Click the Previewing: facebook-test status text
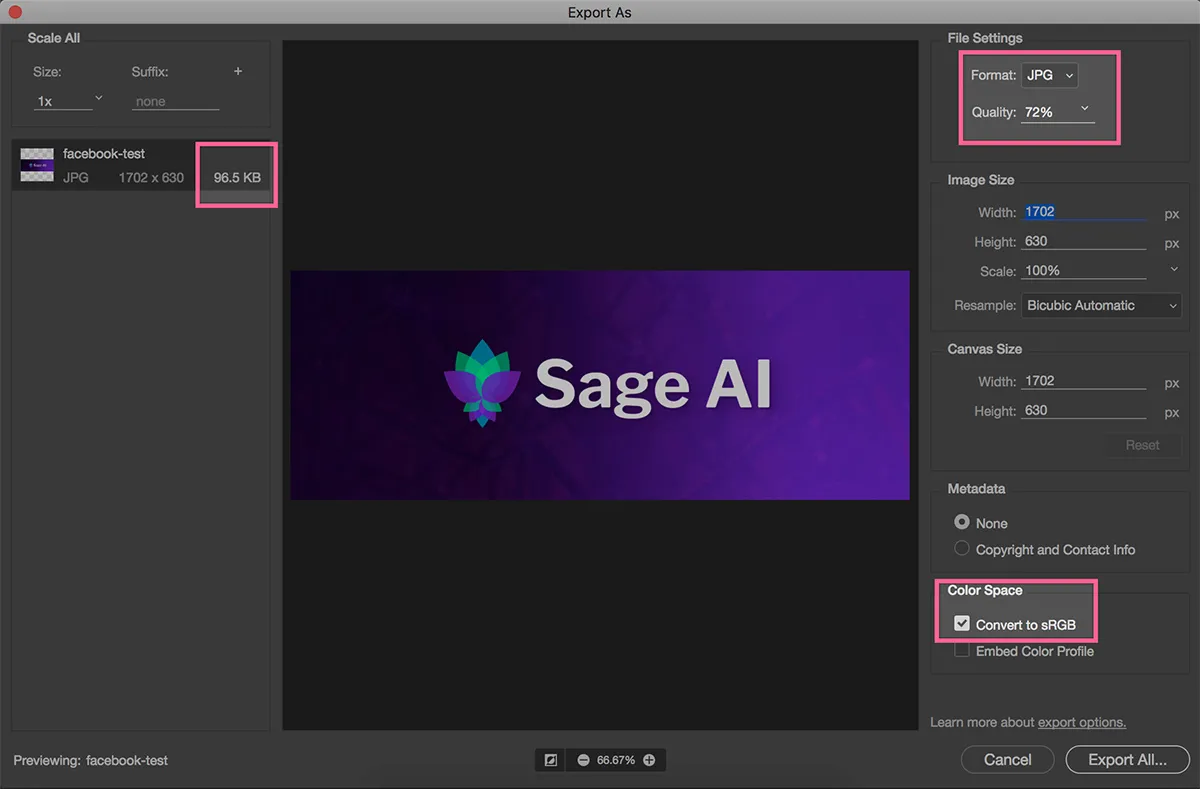Screen dimensions: 1200x789 click(91, 760)
